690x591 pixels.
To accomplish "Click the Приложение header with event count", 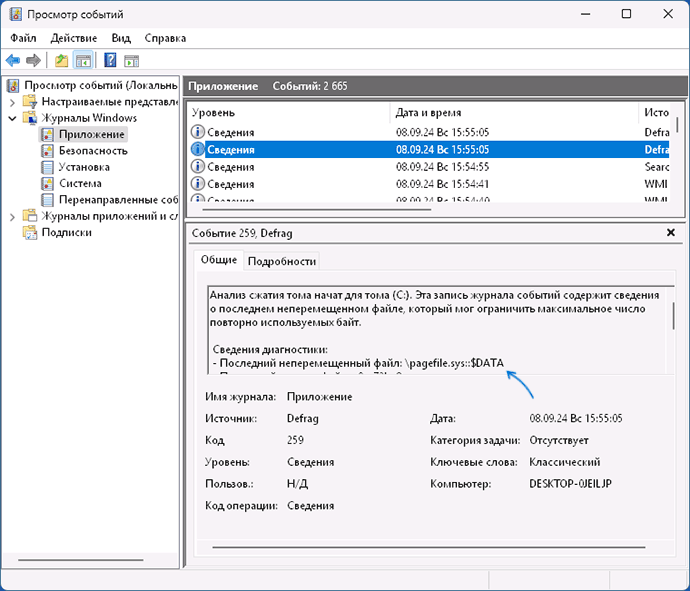I will click(x=435, y=86).
